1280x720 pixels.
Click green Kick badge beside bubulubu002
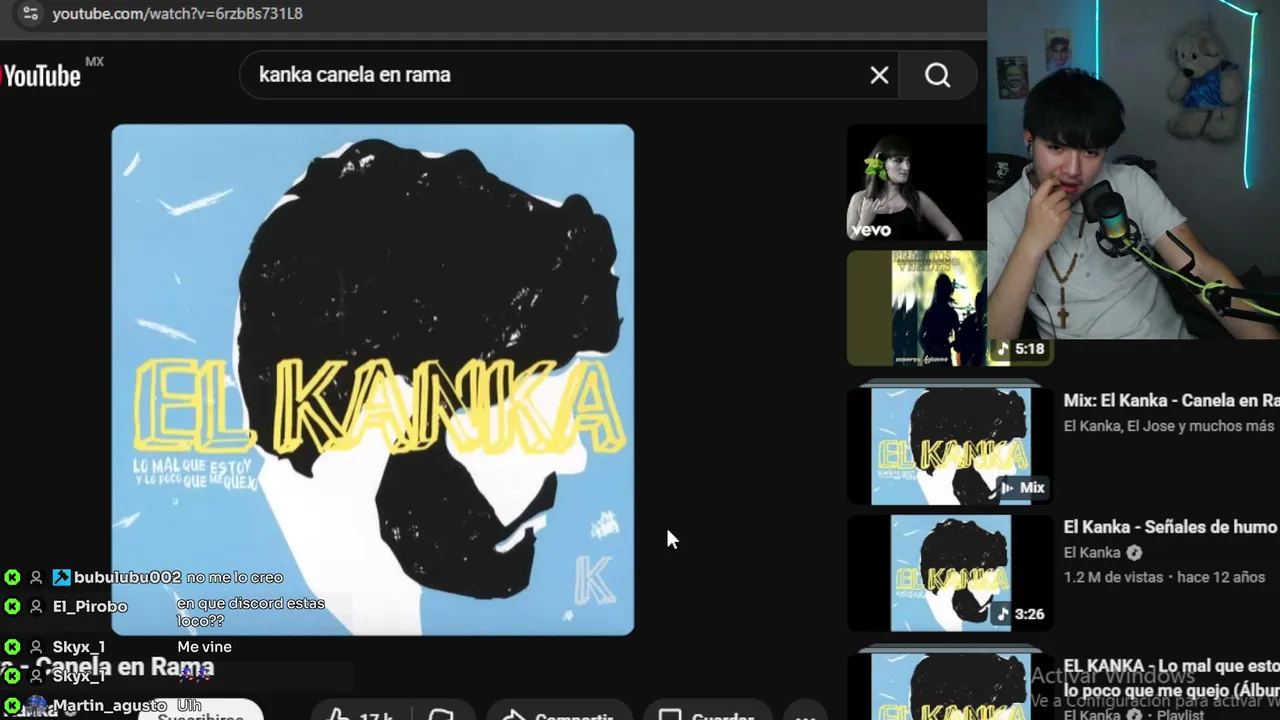click(x=12, y=577)
